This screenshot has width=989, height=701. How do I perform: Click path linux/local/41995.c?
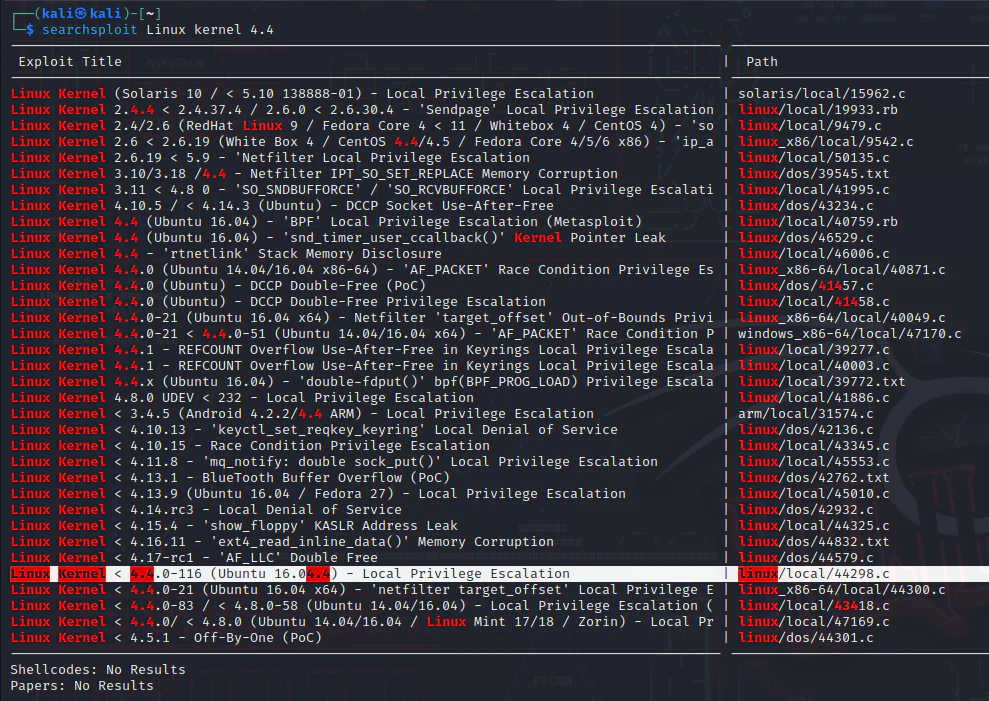(814, 190)
